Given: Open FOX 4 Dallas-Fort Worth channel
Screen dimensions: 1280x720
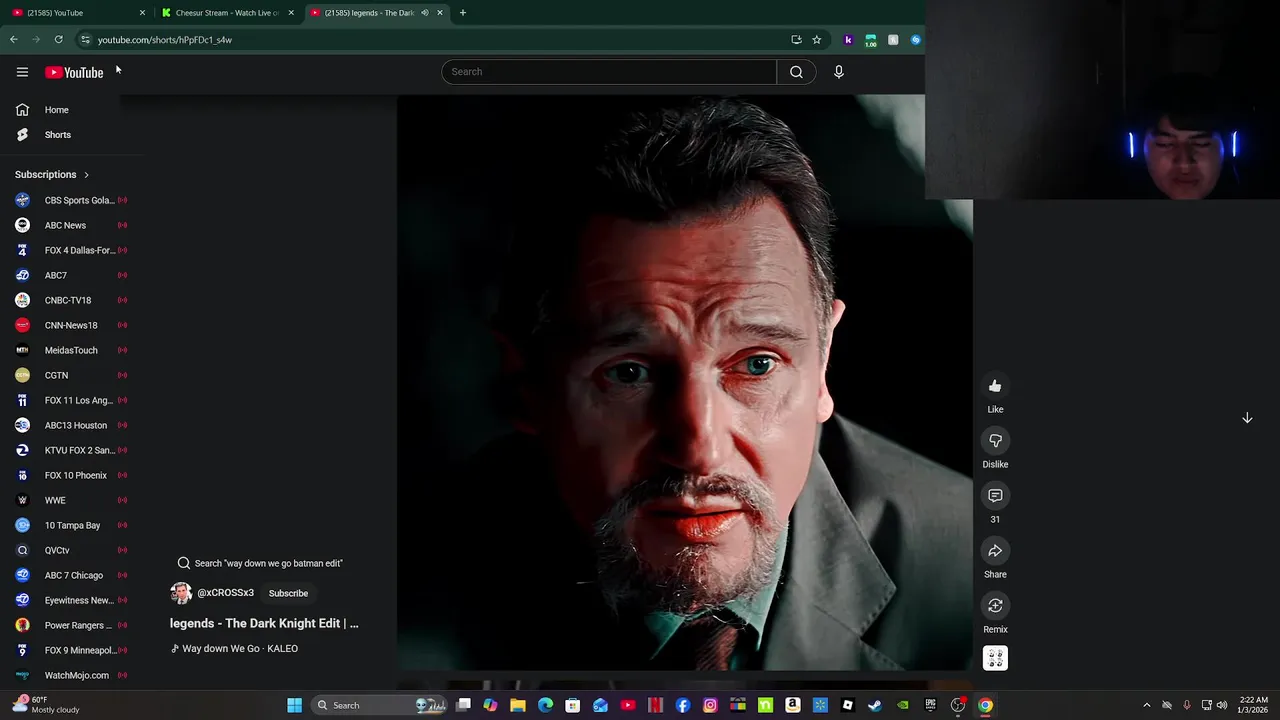Looking at the screenshot, I should pyautogui.click(x=72, y=250).
